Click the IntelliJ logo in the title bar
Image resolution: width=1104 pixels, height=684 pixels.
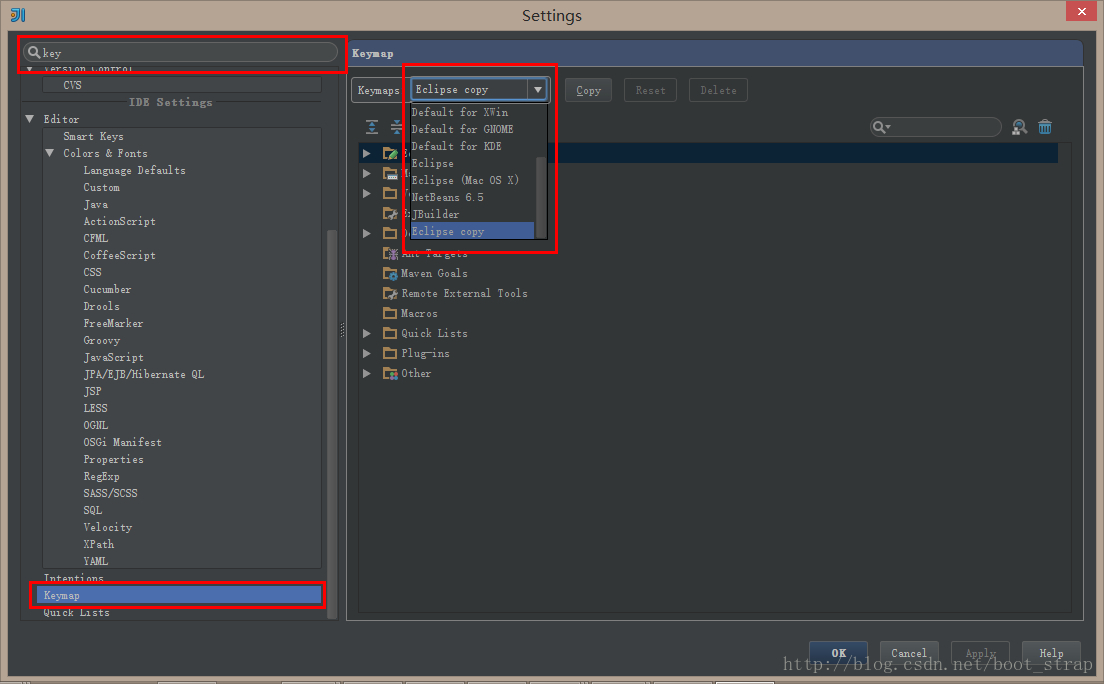point(18,14)
